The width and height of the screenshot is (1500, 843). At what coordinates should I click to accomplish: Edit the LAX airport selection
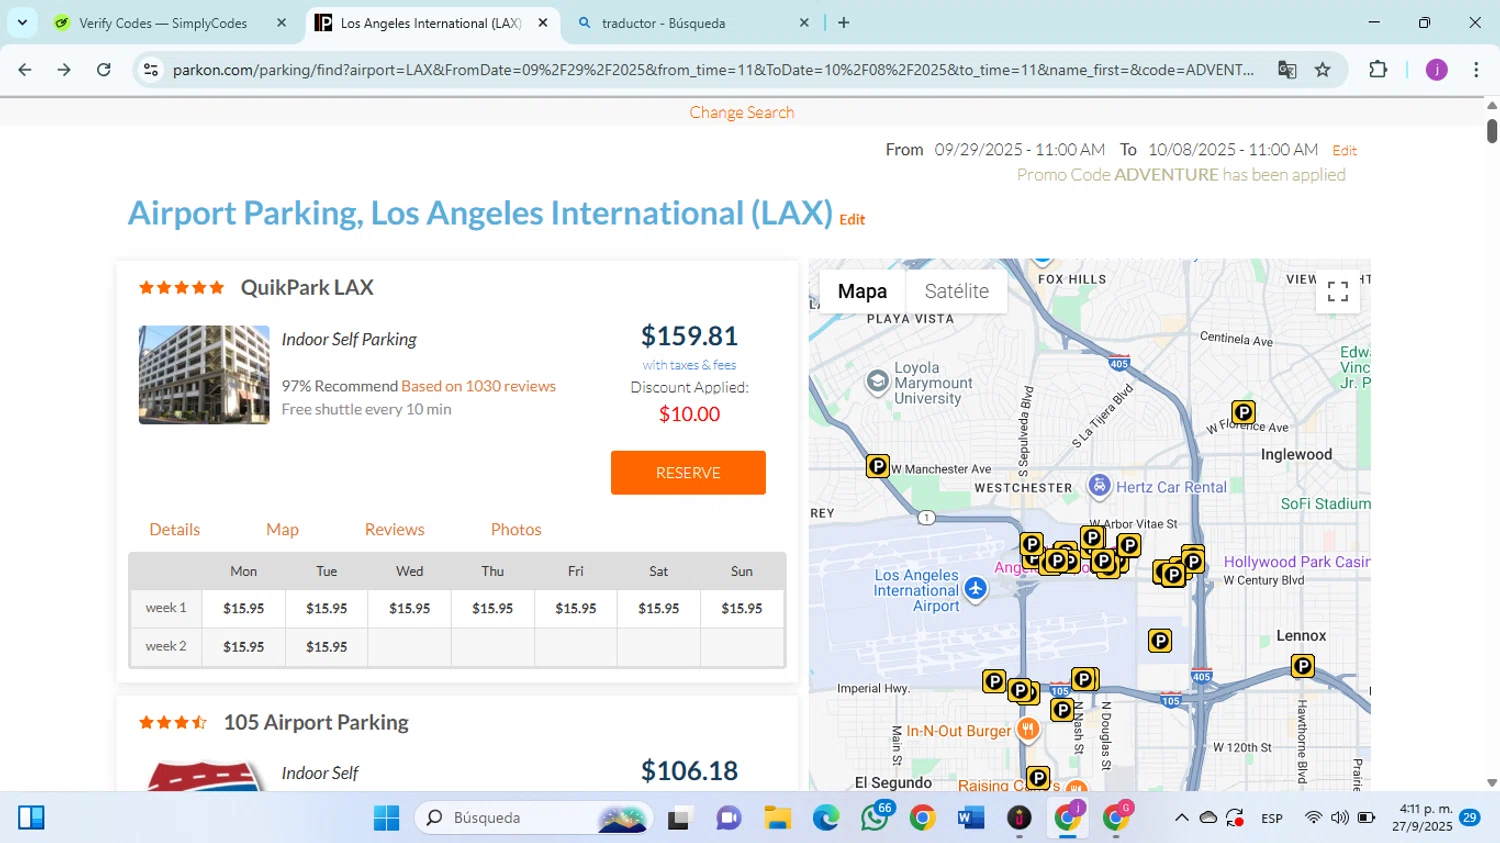coord(852,219)
